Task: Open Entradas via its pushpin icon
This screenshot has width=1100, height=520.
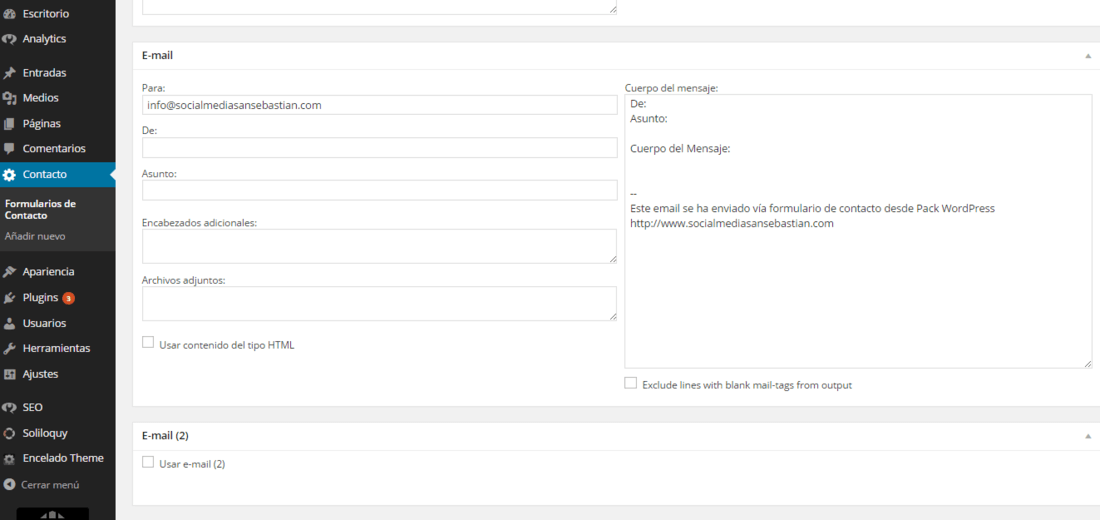Action: point(9,73)
